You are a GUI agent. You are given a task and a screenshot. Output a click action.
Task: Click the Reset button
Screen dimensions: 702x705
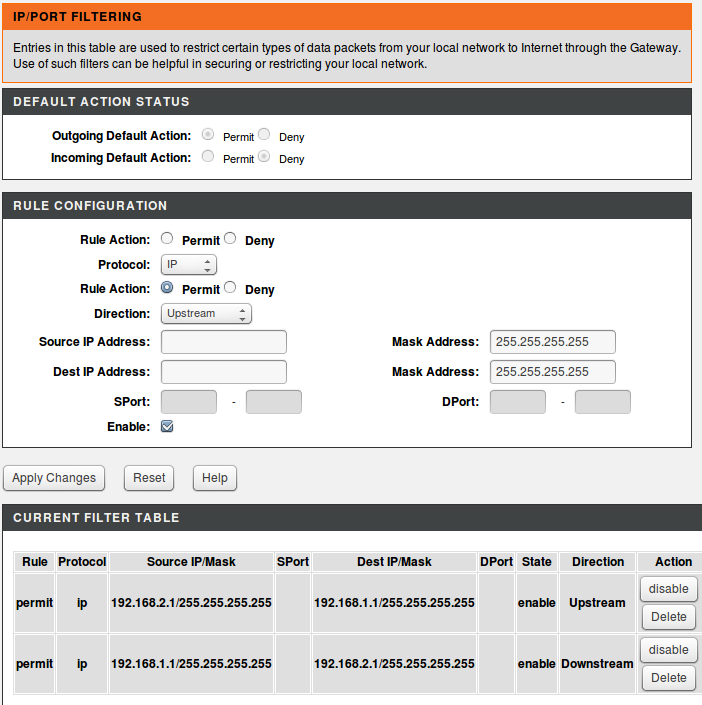[x=149, y=478]
